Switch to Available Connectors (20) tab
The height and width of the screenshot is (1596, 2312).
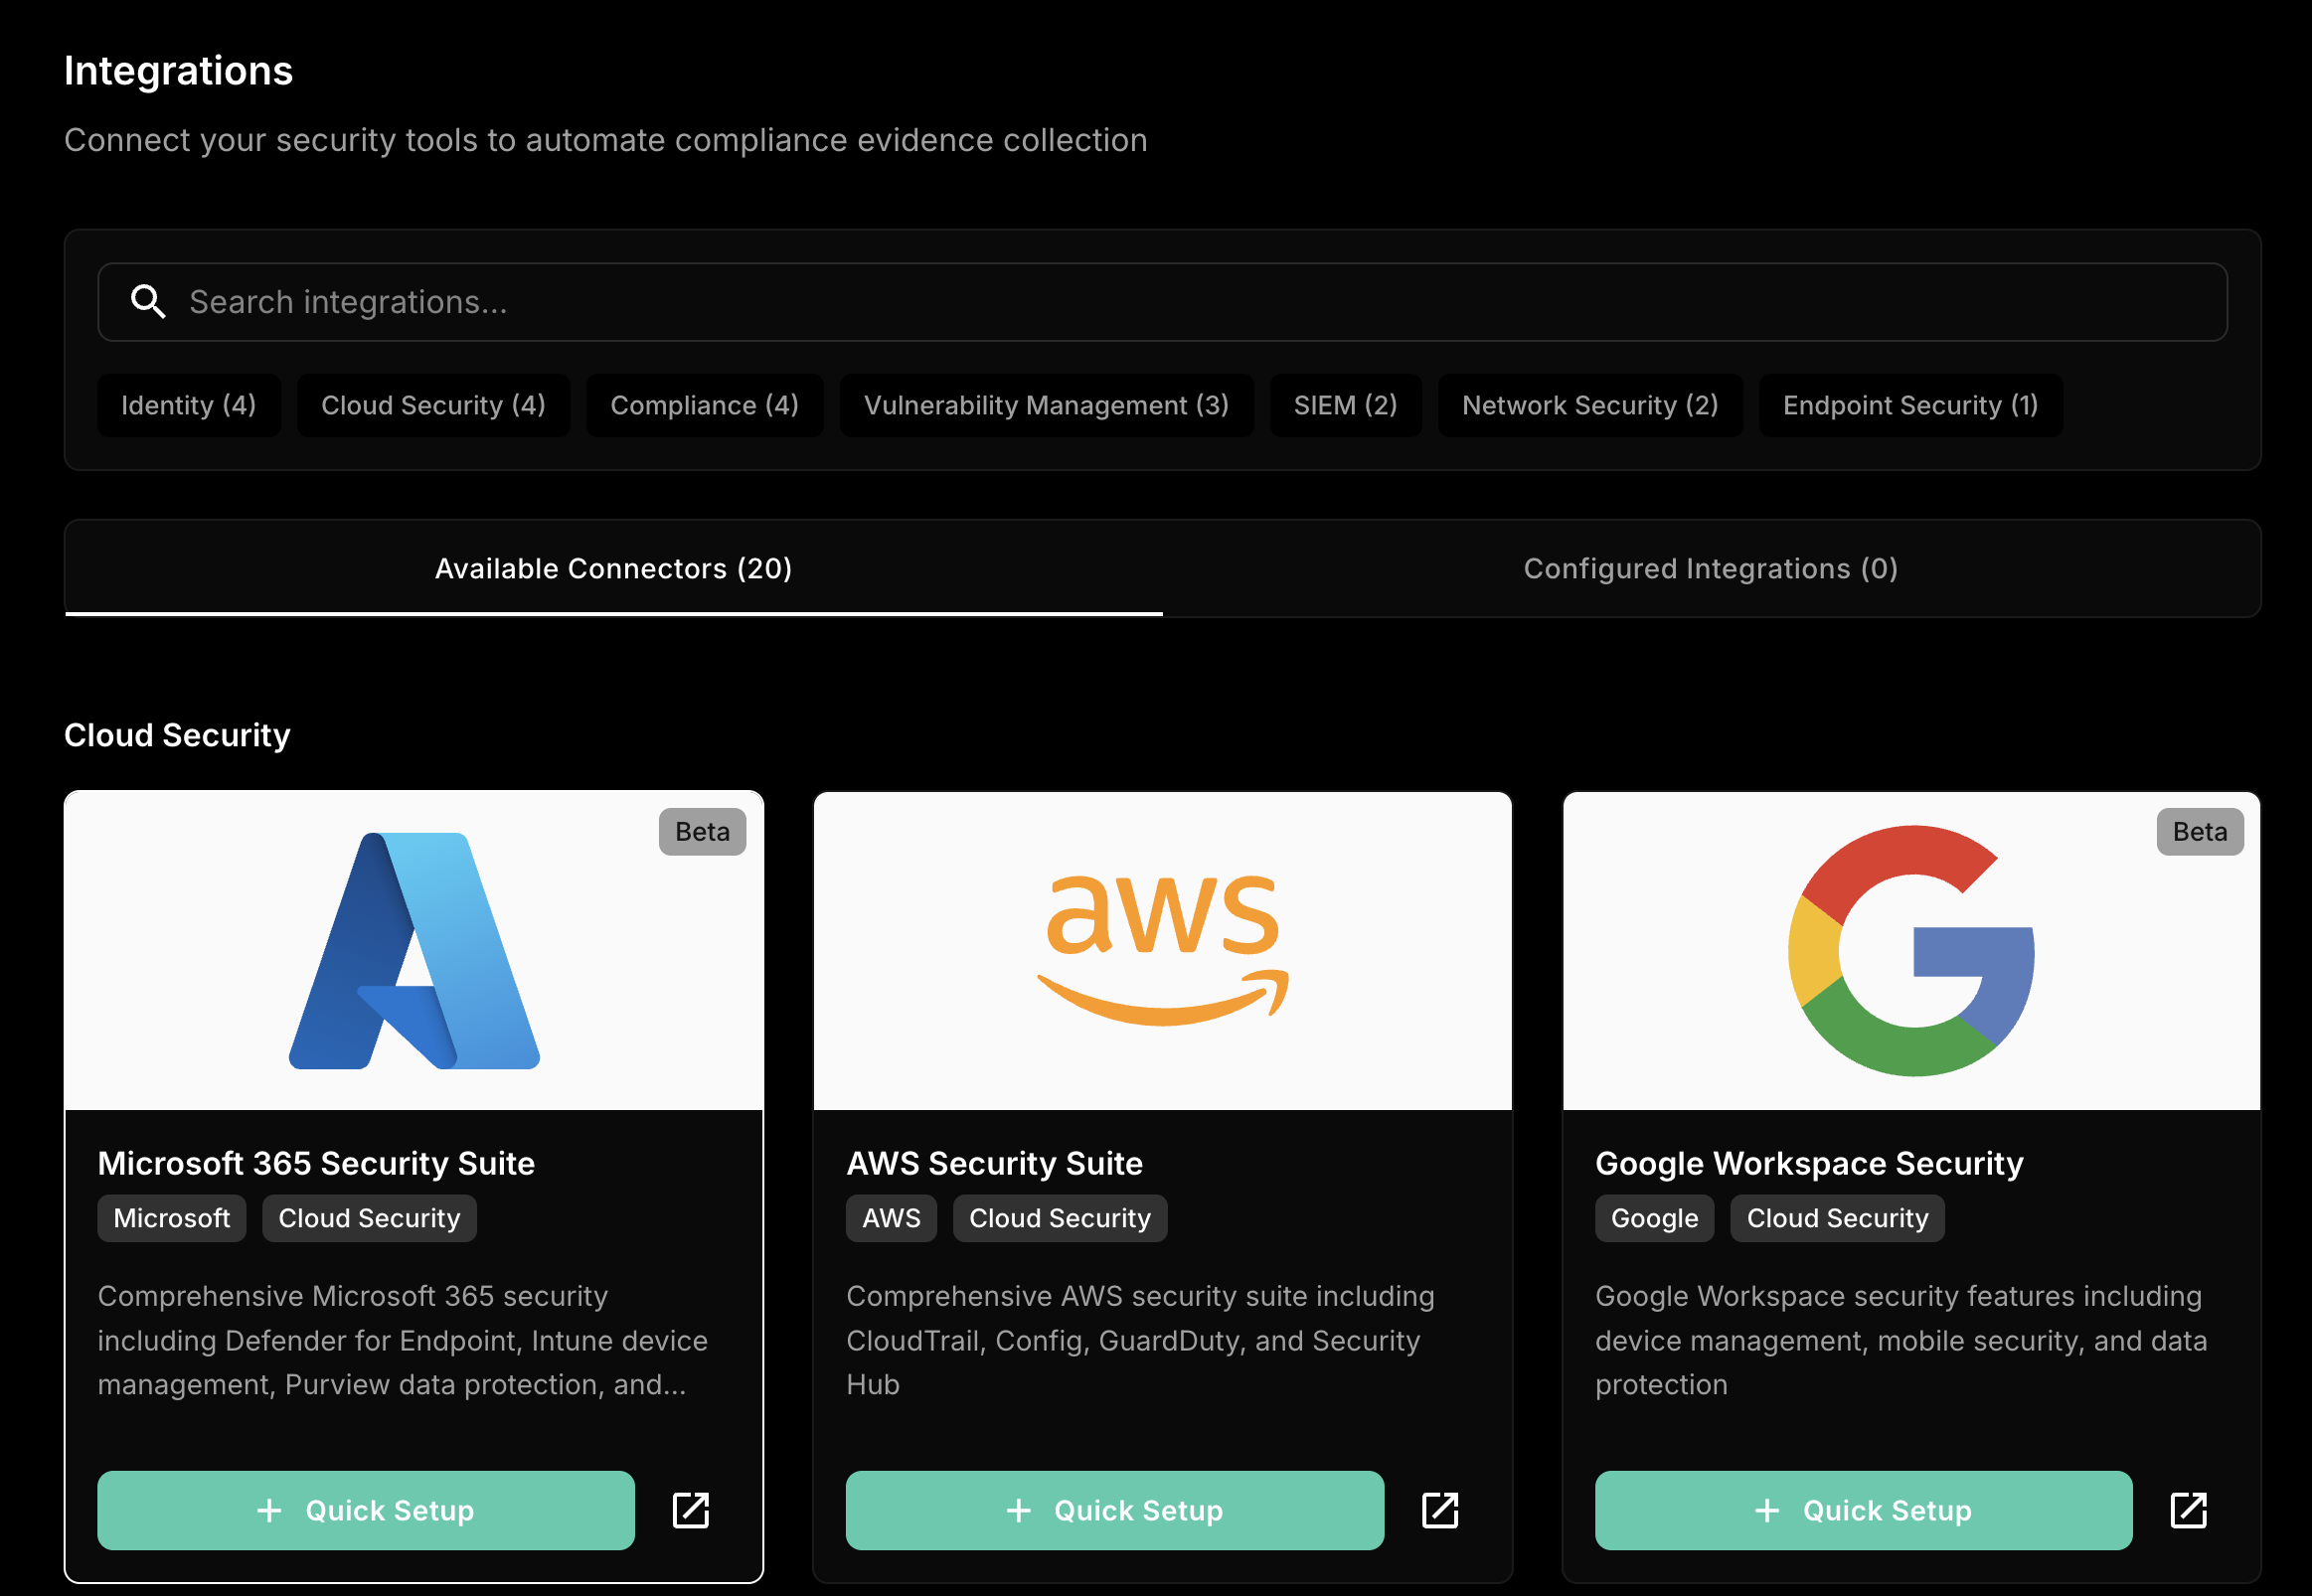click(613, 568)
